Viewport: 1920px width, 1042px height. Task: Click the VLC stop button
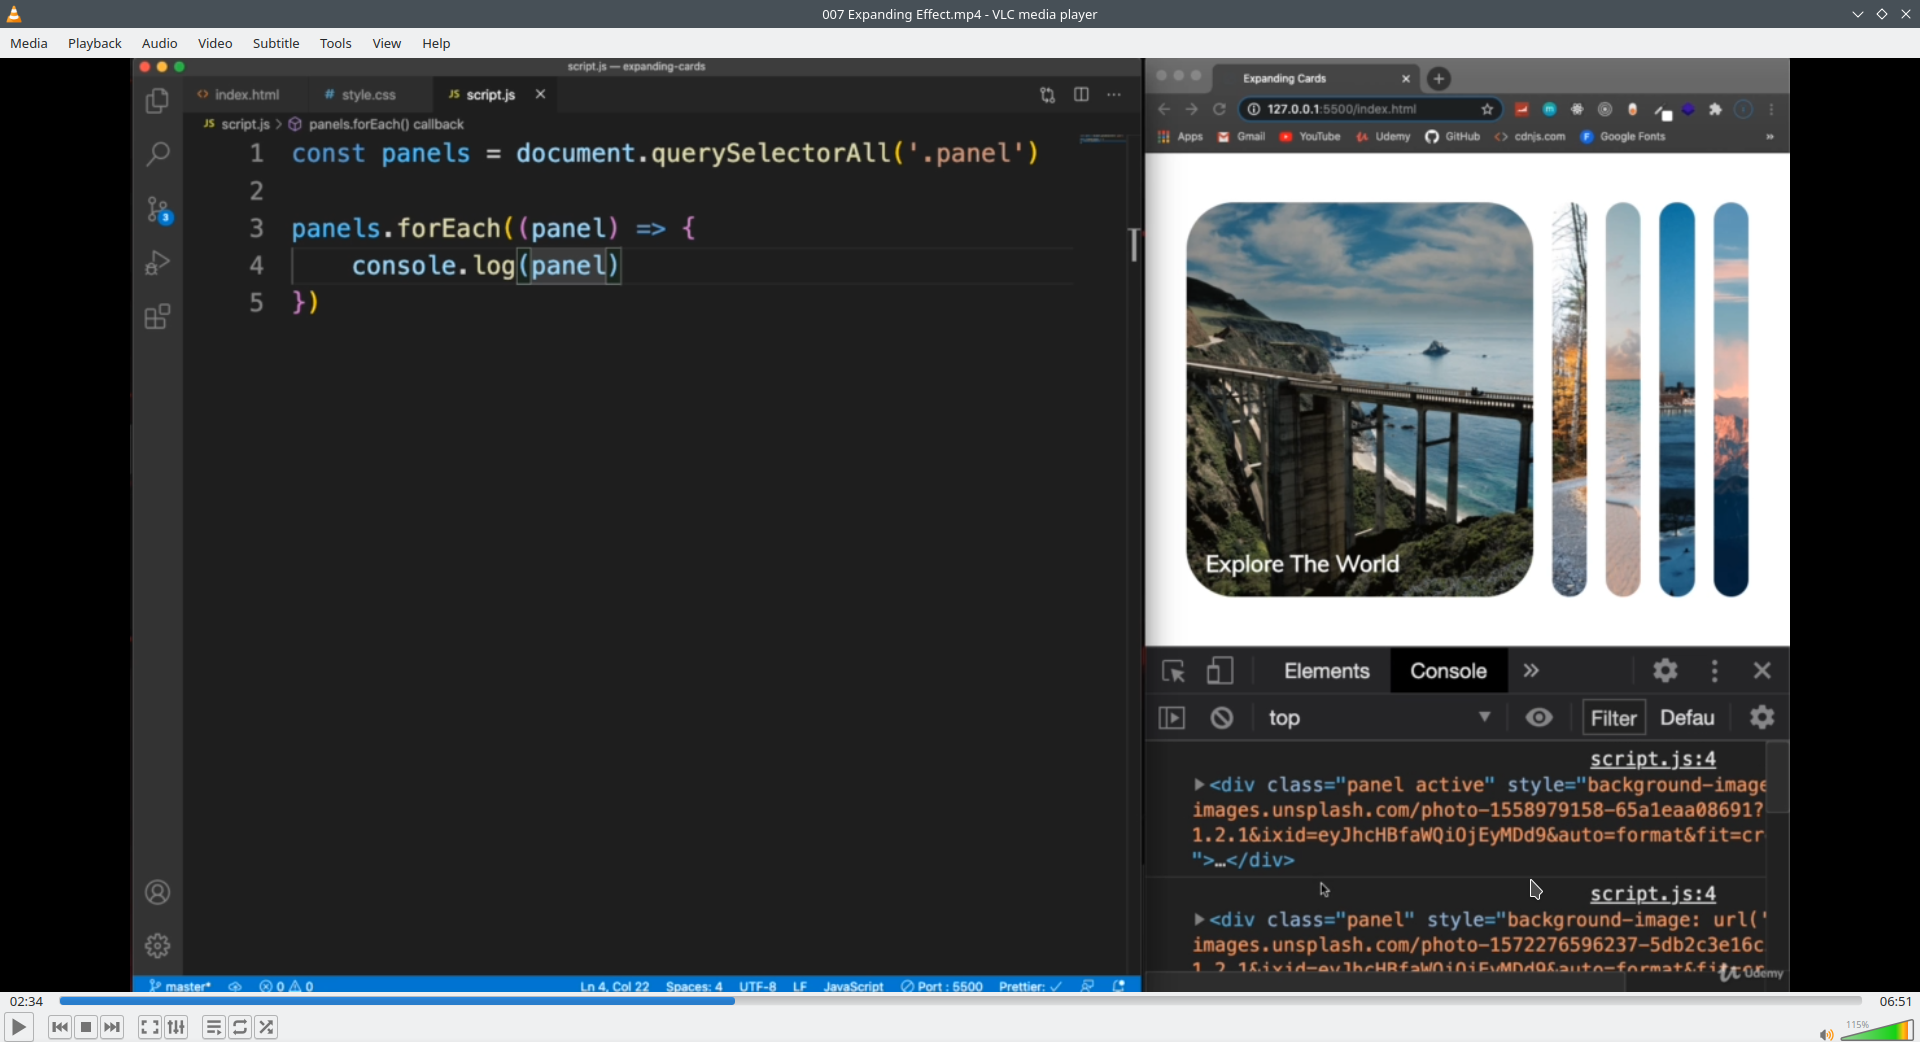(x=86, y=1027)
